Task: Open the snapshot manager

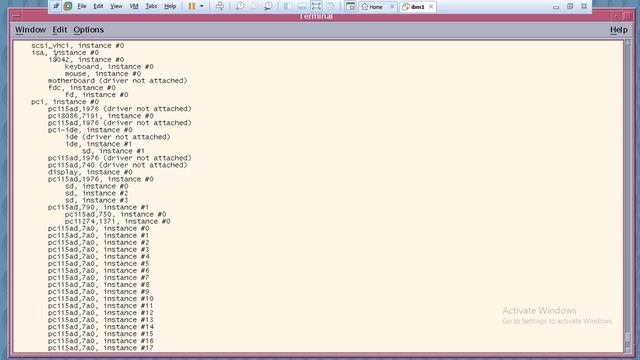Action: click(x=268, y=6)
